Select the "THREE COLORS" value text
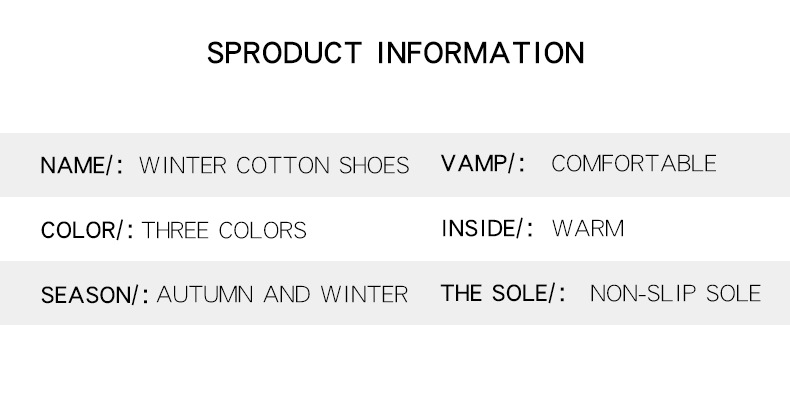 point(224,231)
